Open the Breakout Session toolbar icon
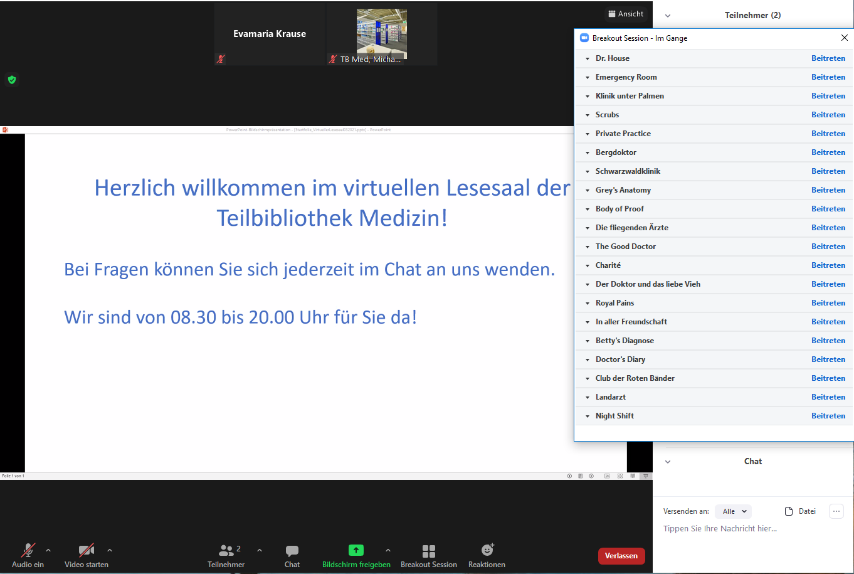This screenshot has height=574, width=854. click(x=428, y=550)
